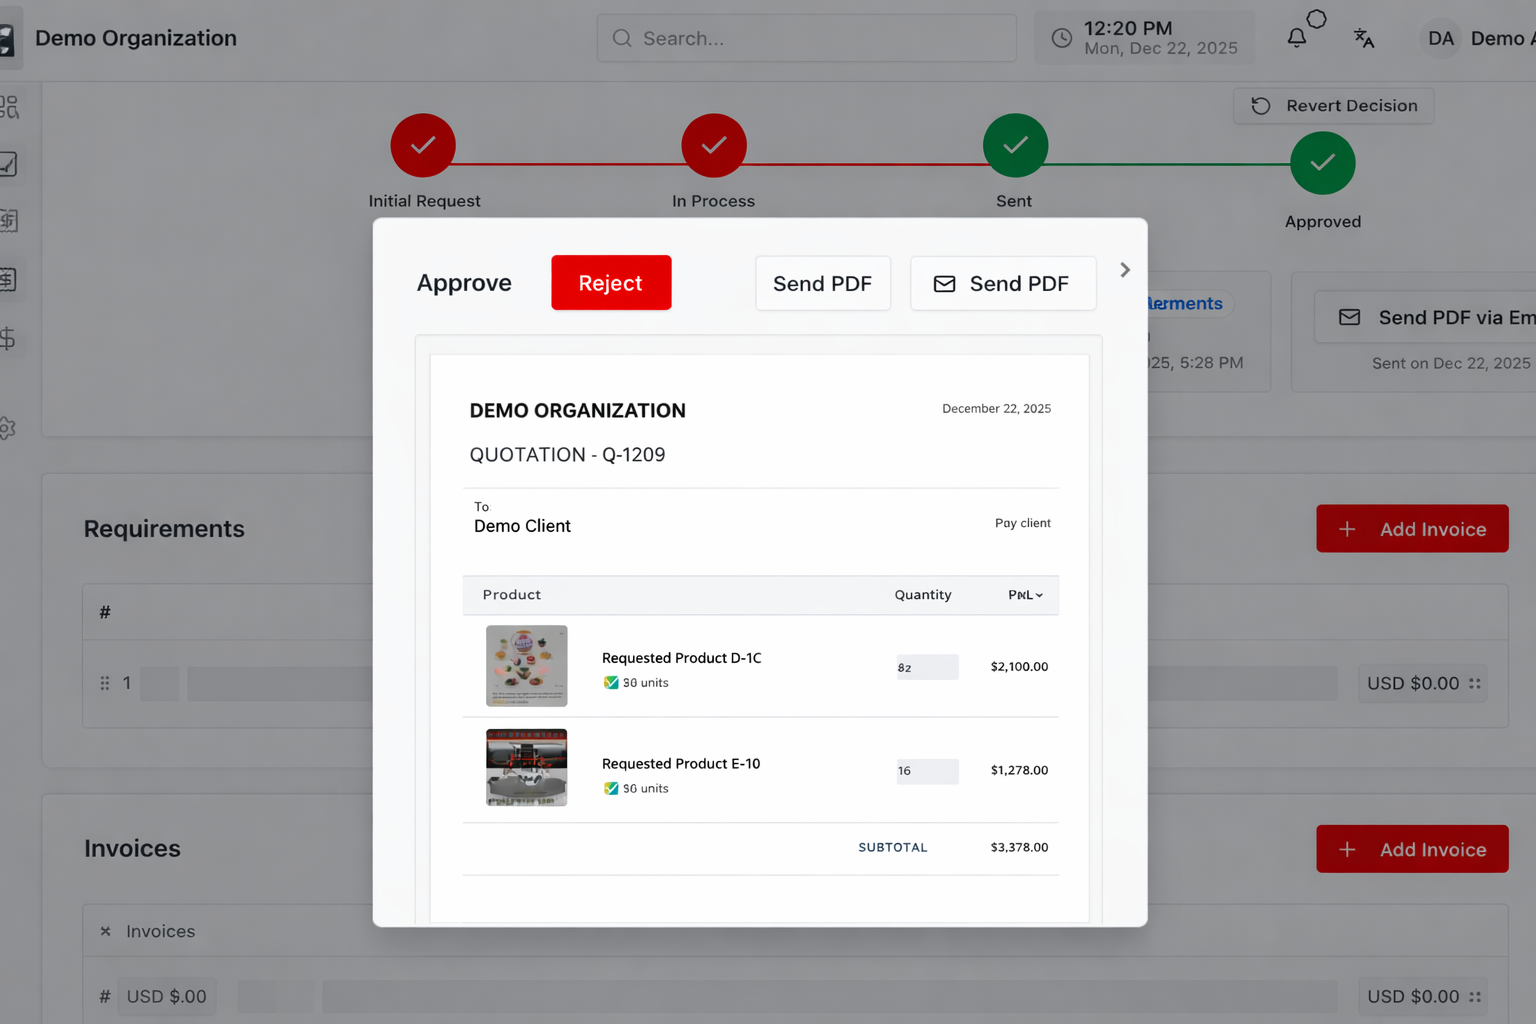Image resolution: width=1536 pixels, height=1024 pixels.
Task: Open the settings gear in sidebar
Action: 8,428
